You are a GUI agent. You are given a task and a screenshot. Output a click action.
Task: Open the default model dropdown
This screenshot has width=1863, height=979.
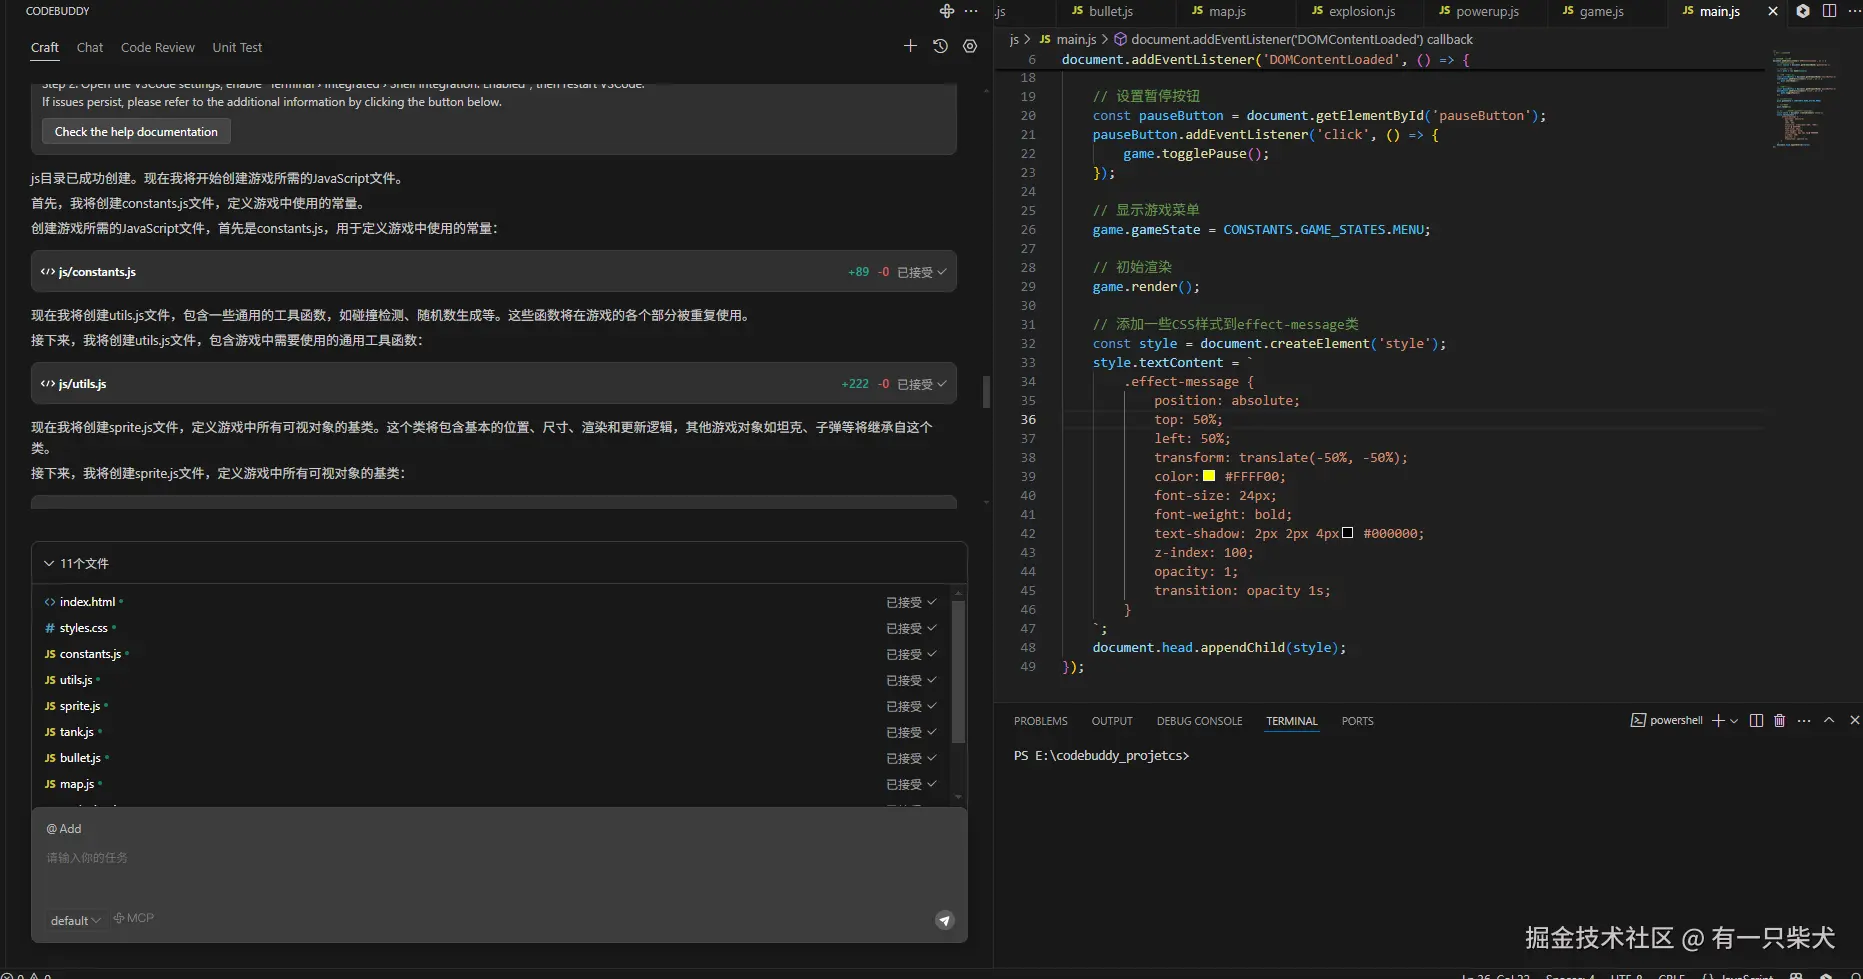[76, 920]
